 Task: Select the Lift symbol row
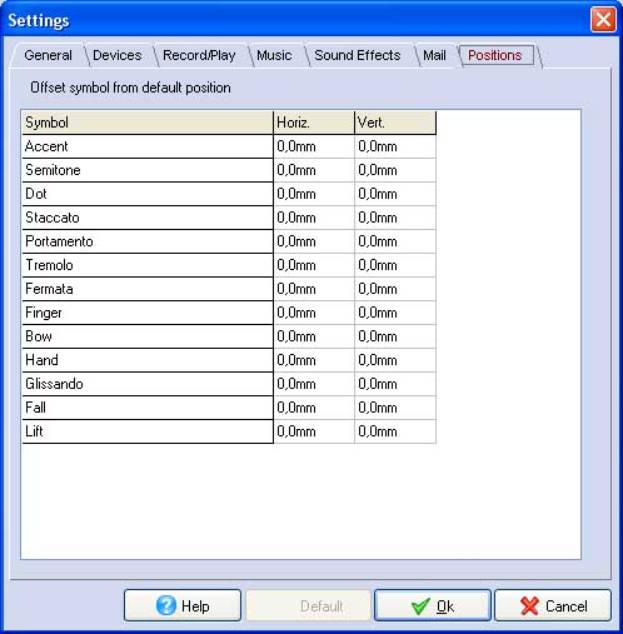(148, 431)
